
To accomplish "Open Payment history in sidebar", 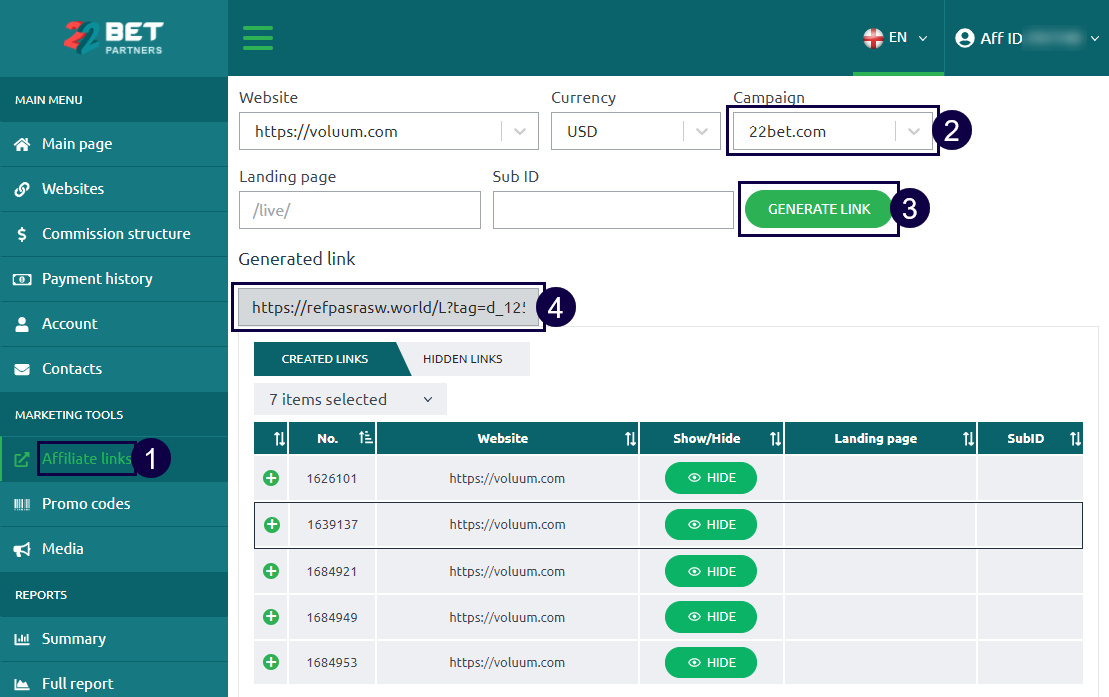I will pyautogui.click(x=97, y=279).
